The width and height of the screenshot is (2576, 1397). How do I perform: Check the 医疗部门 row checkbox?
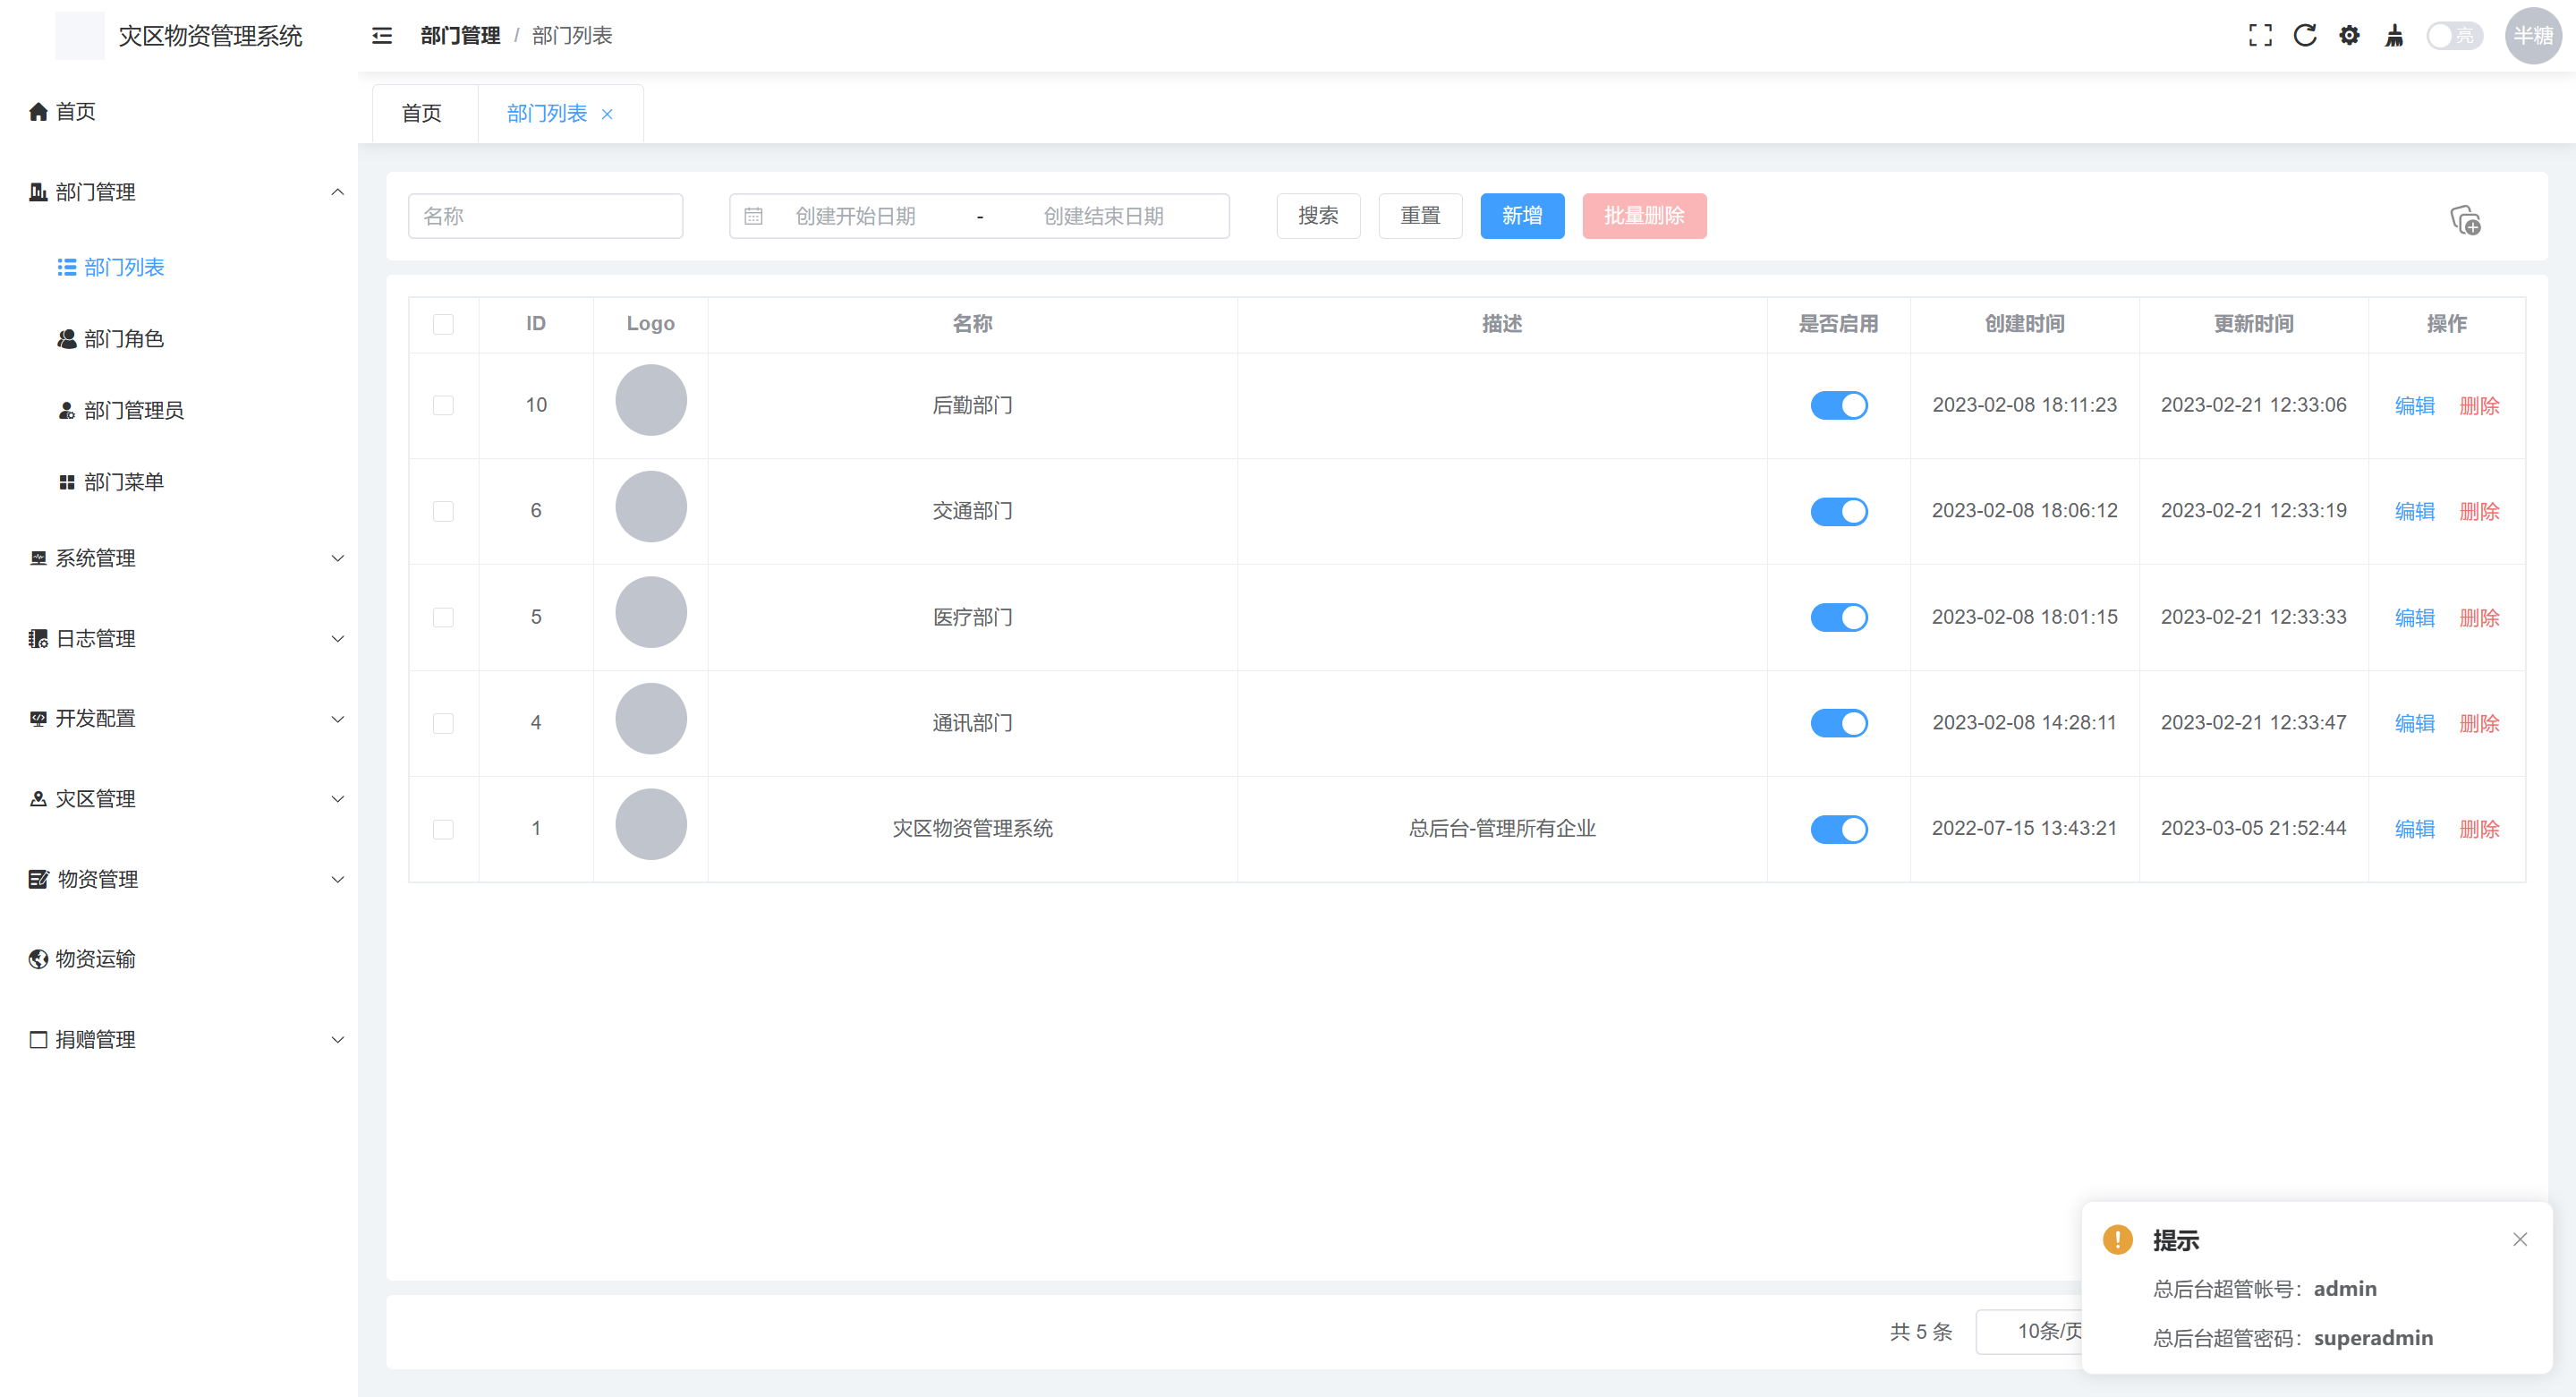(443, 617)
